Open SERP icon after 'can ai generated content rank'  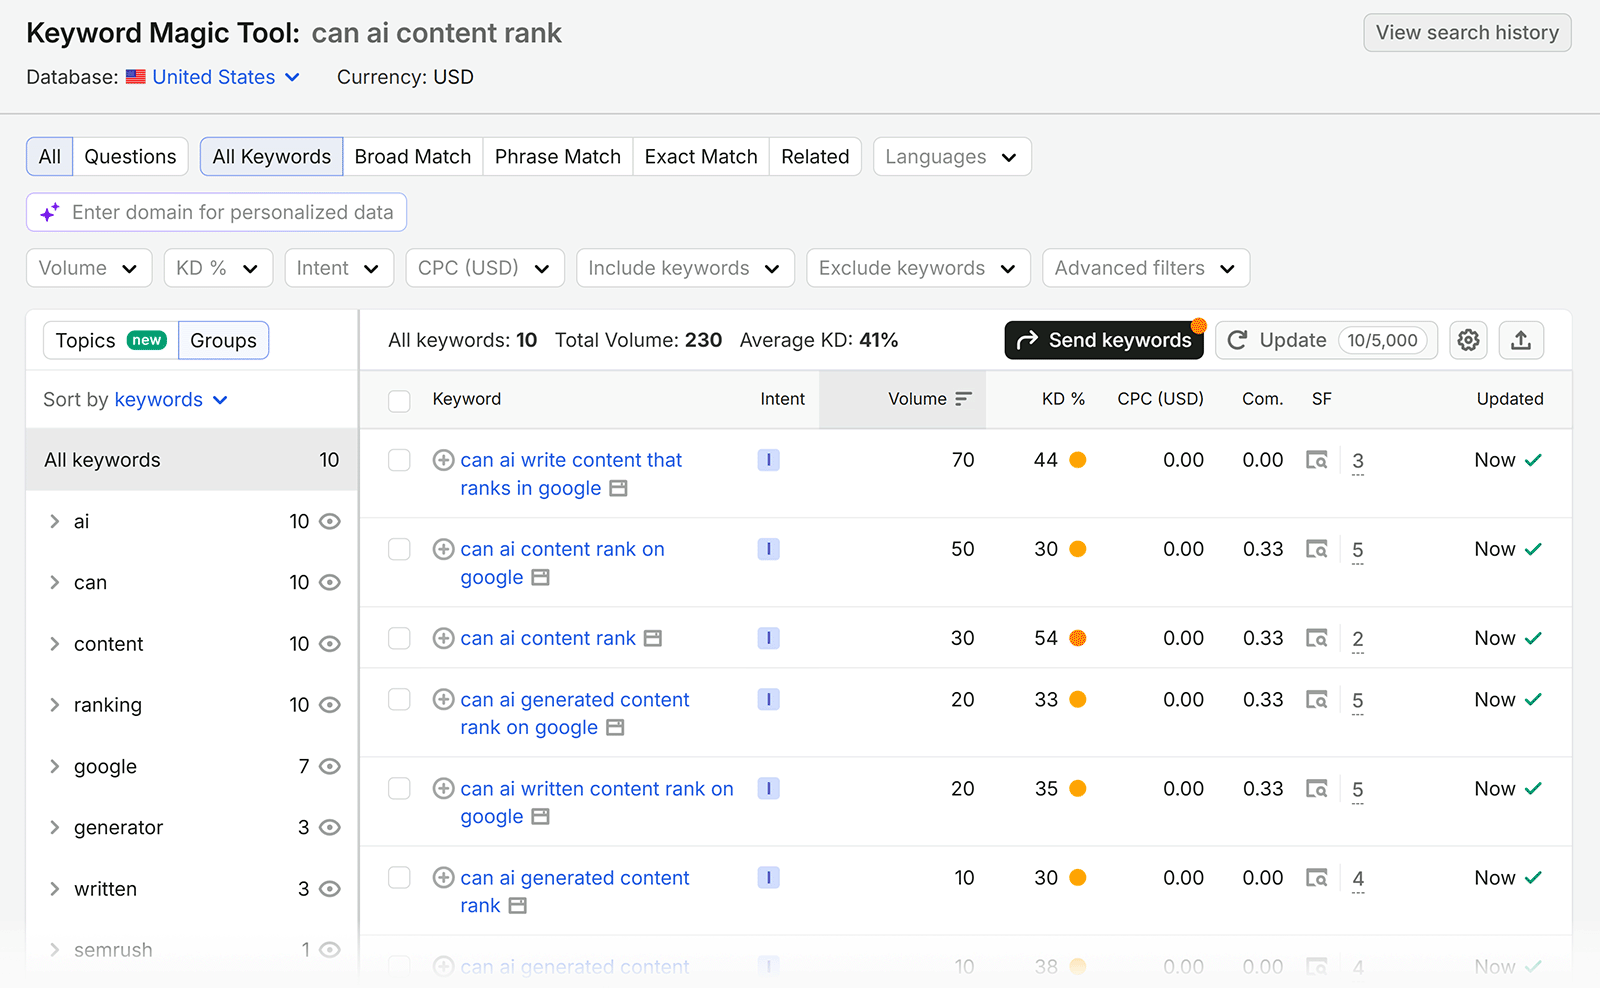coord(518,906)
